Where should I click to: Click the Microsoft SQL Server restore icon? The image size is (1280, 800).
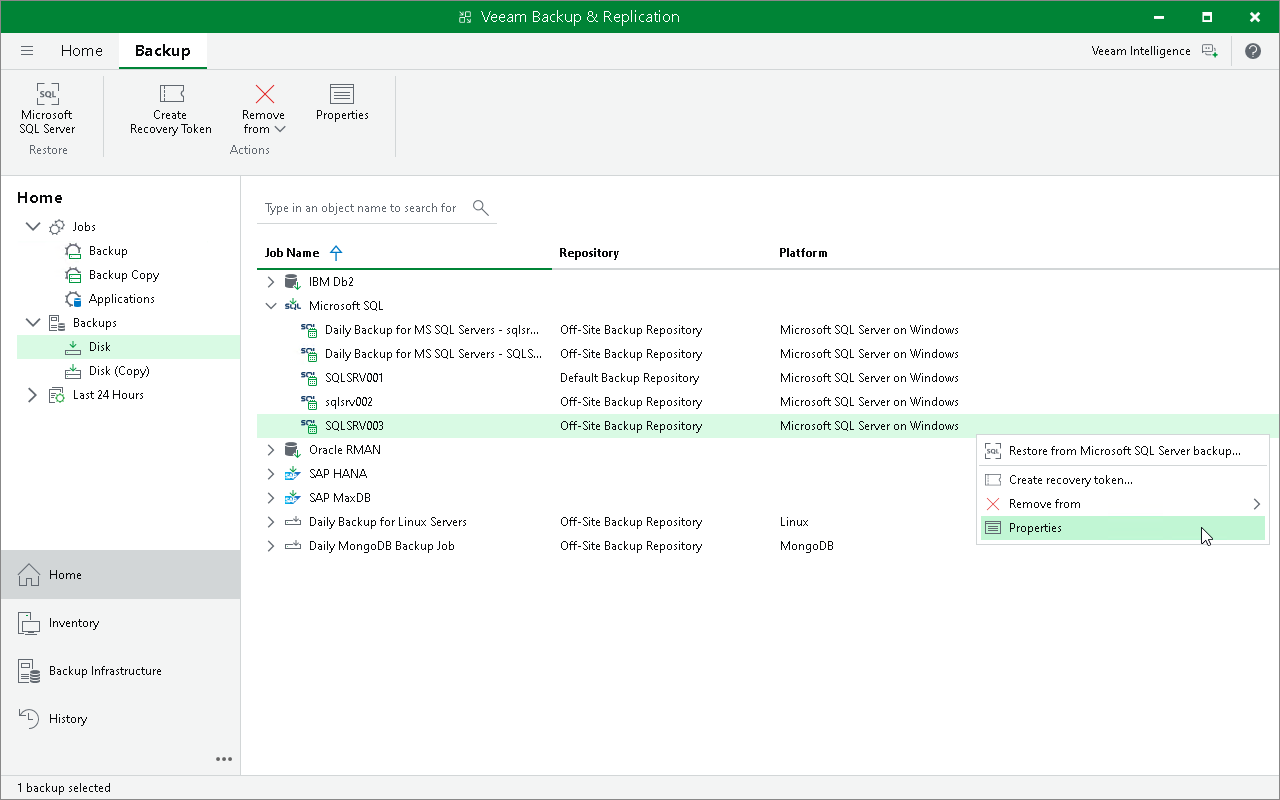(x=47, y=94)
